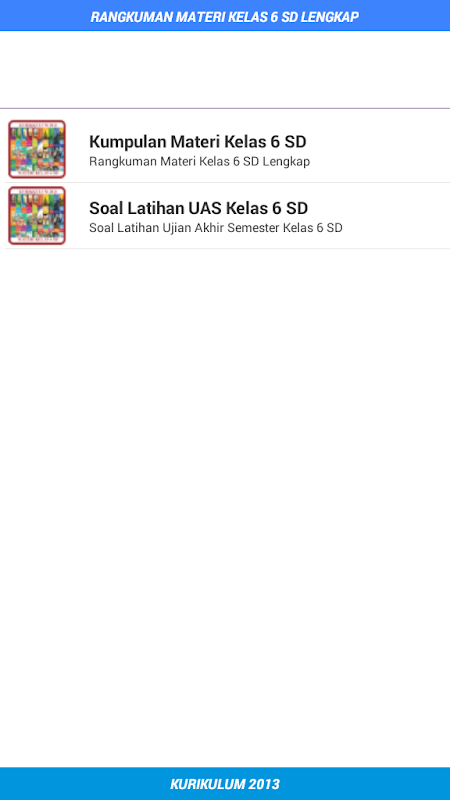This screenshot has height=800, width=450.
Task: Open the Soal Latihan UAS Kelas 6 SD title
Action: (x=198, y=208)
